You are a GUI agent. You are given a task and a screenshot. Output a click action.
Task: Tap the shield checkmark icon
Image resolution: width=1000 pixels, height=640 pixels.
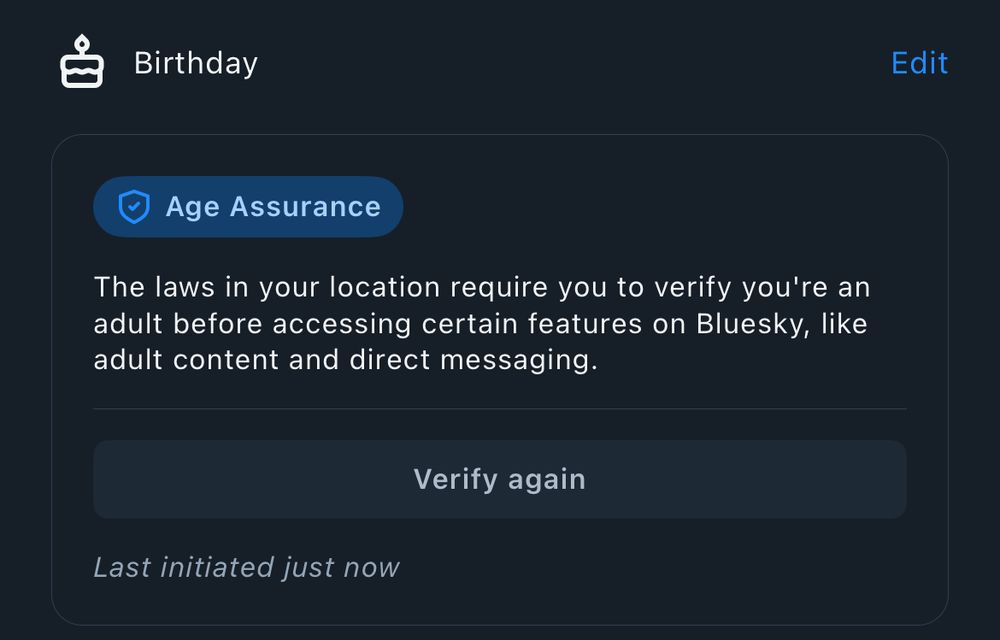[x=134, y=207]
